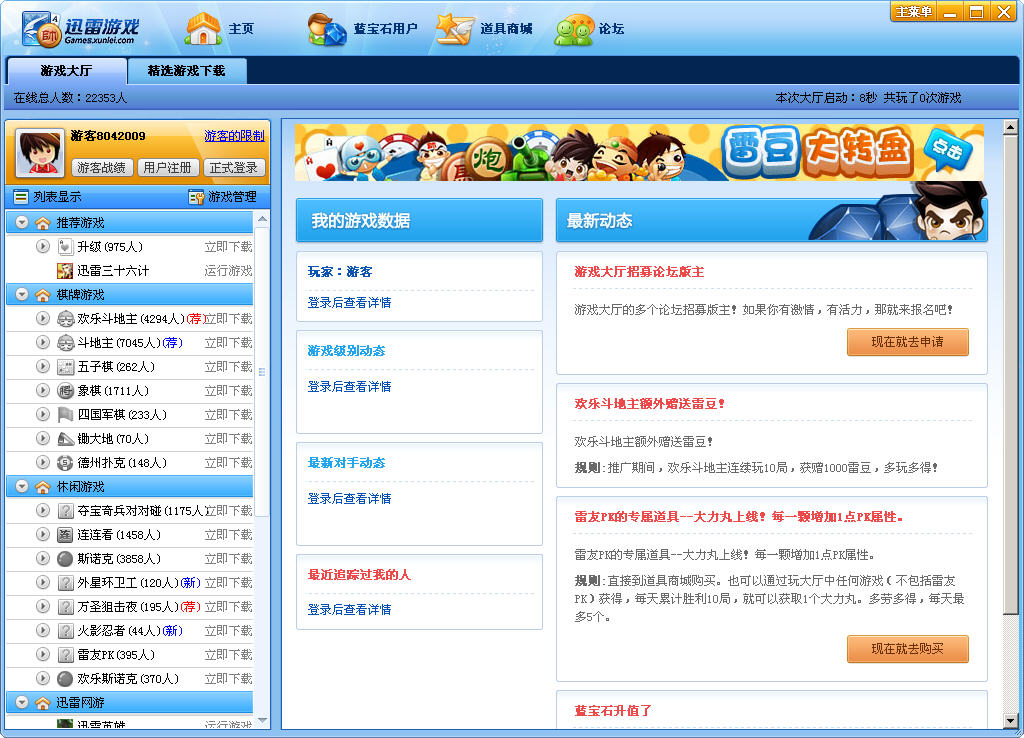1024x738 pixels.
Task: Click the 迅雷游戏 logo
Action: pos(80,29)
